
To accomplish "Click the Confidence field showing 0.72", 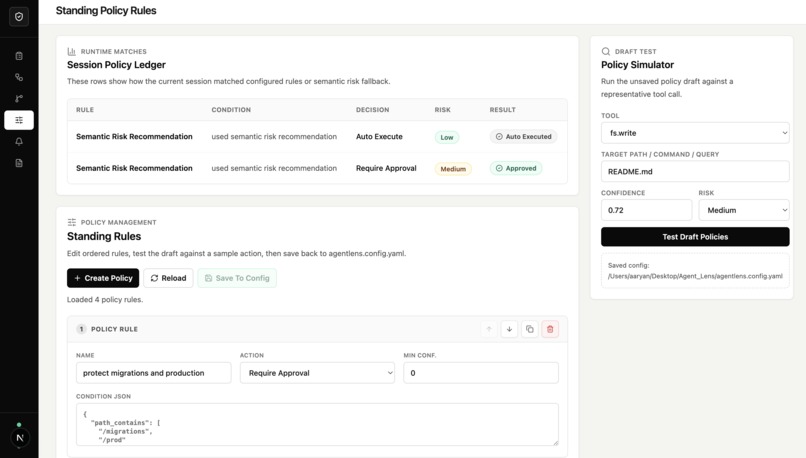I will tap(646, 210).
